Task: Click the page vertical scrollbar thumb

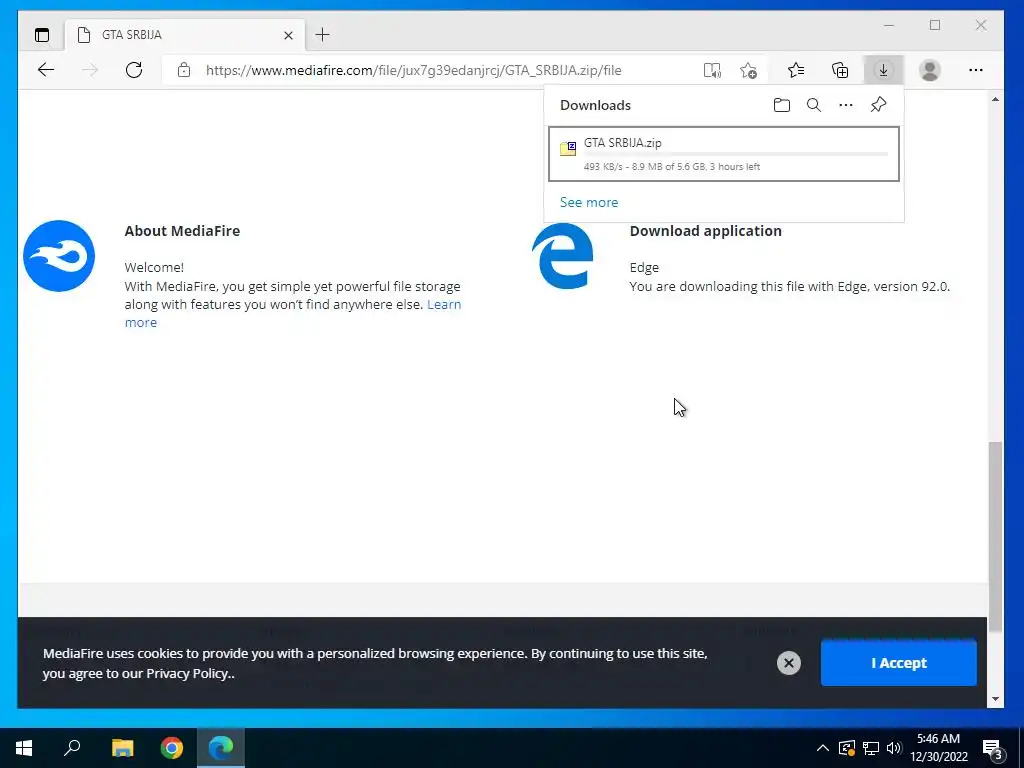Action: pyautogui.click(x=995, y=537)
